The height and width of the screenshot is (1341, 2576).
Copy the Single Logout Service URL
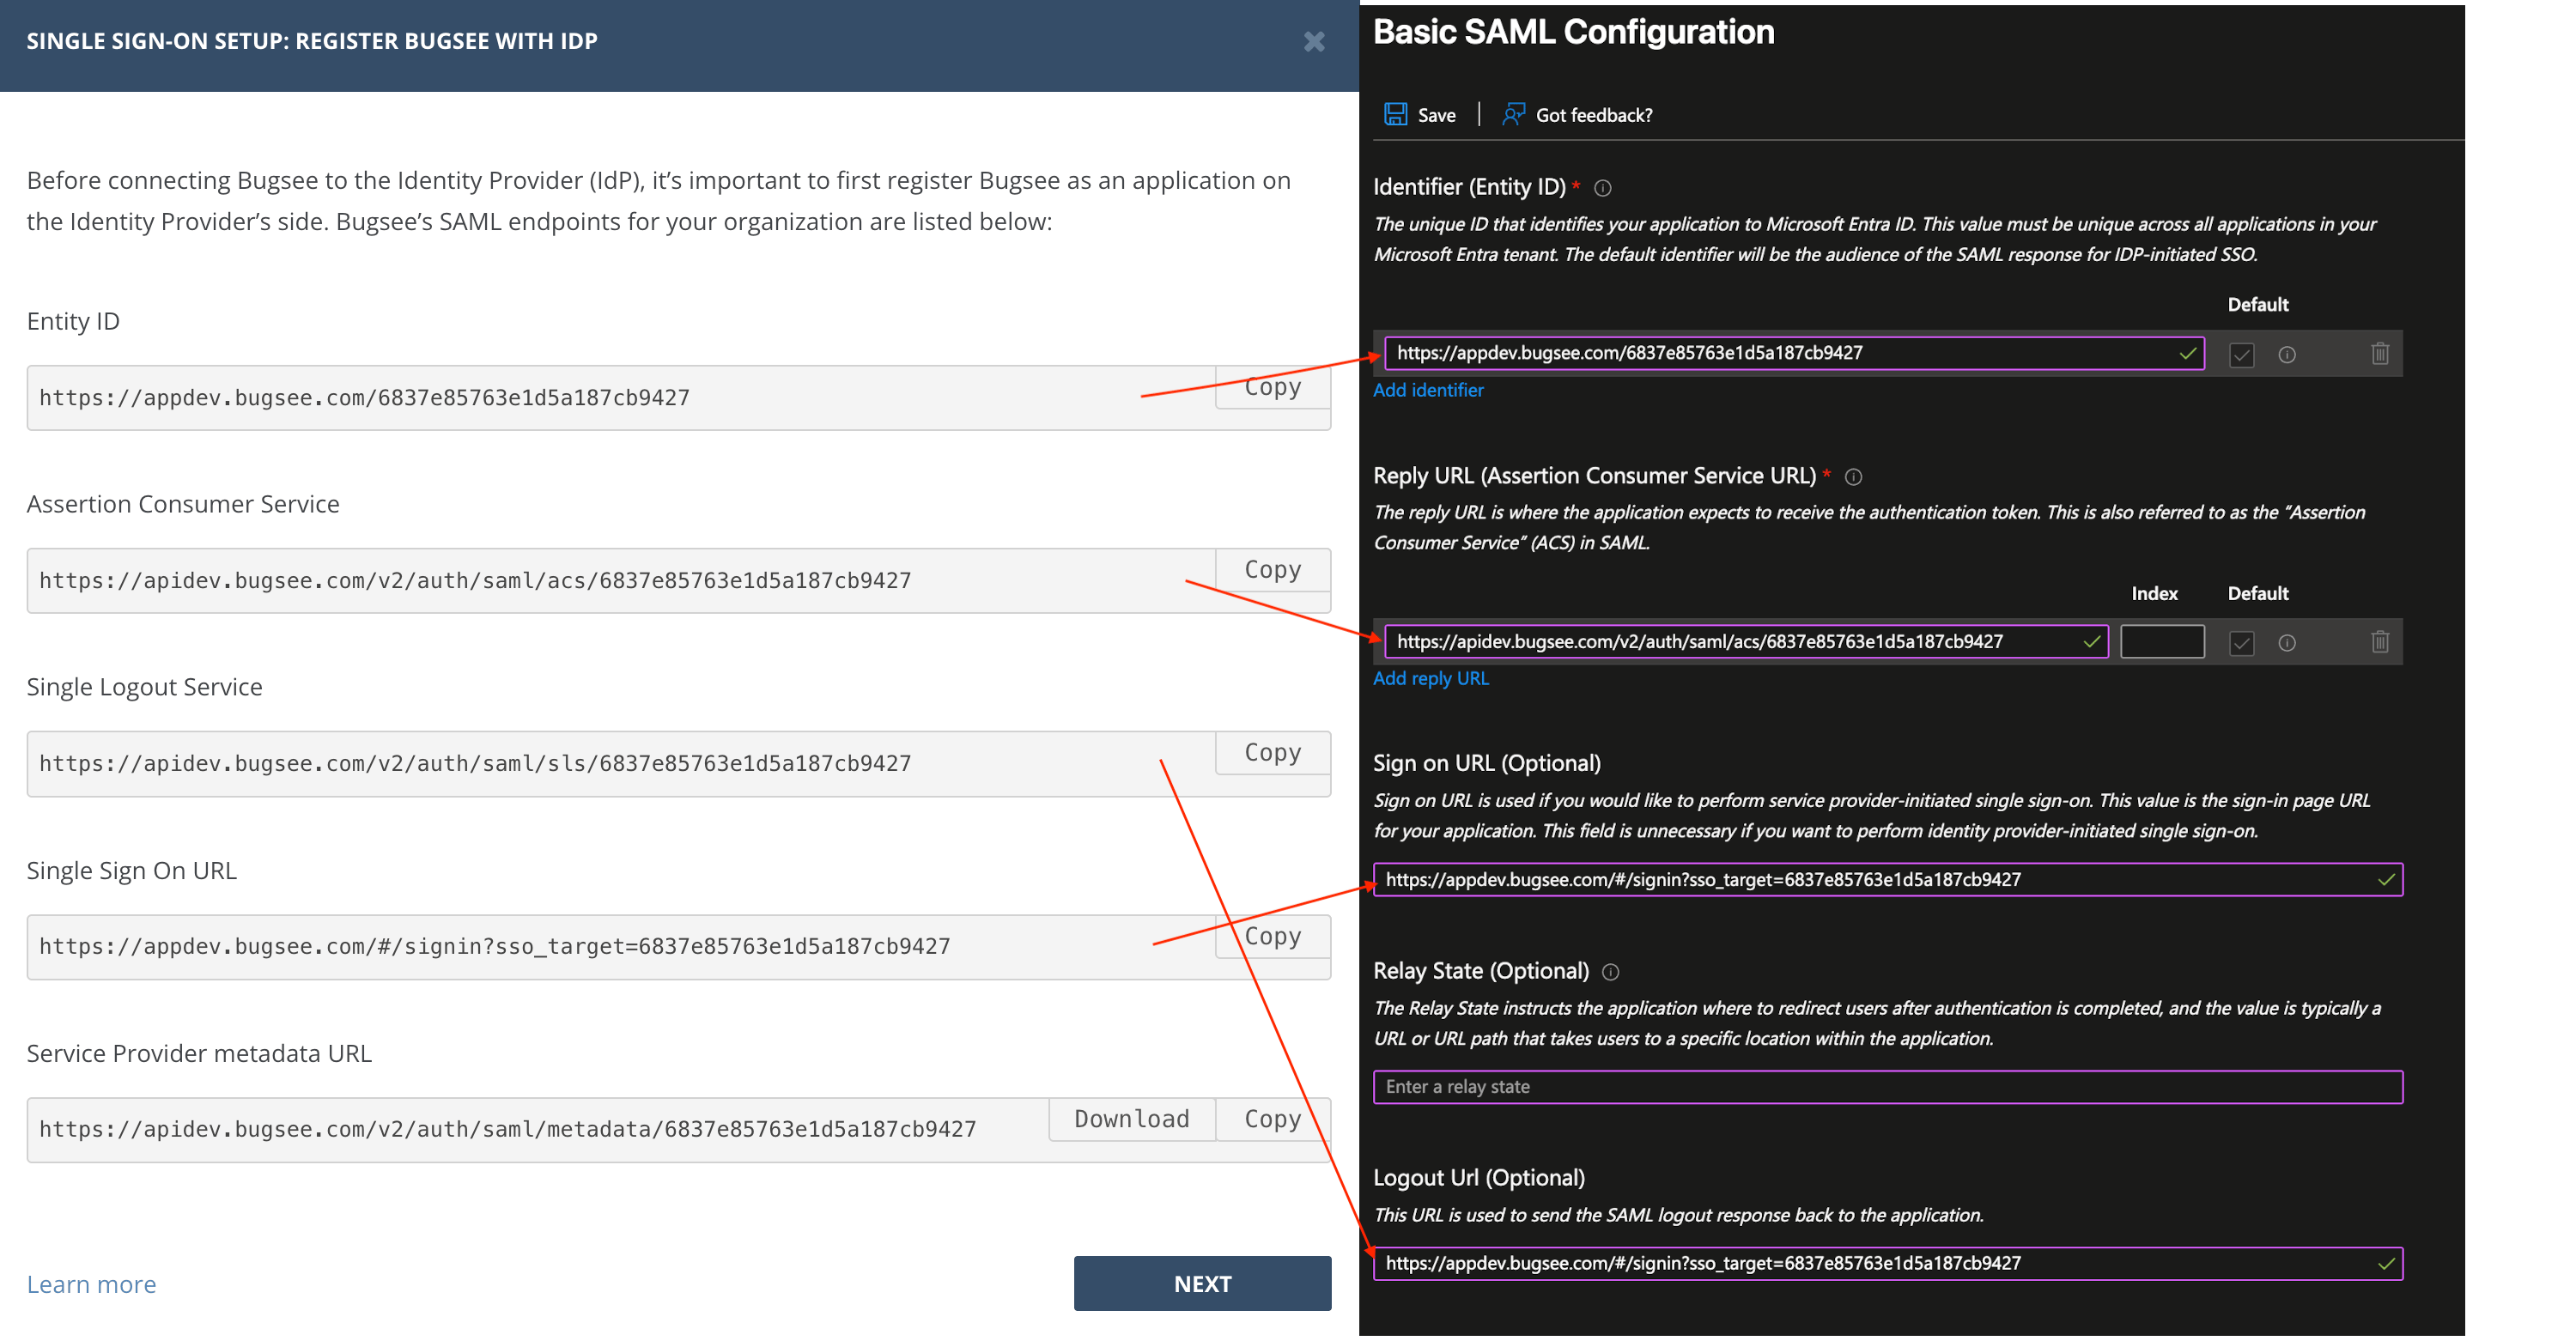tap(1272, 753)
